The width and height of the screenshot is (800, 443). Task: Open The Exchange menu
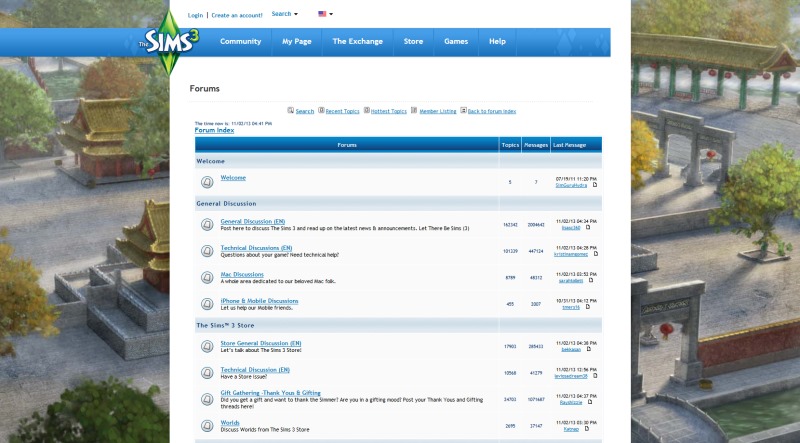pyautogui.click(x=357, y=42)
